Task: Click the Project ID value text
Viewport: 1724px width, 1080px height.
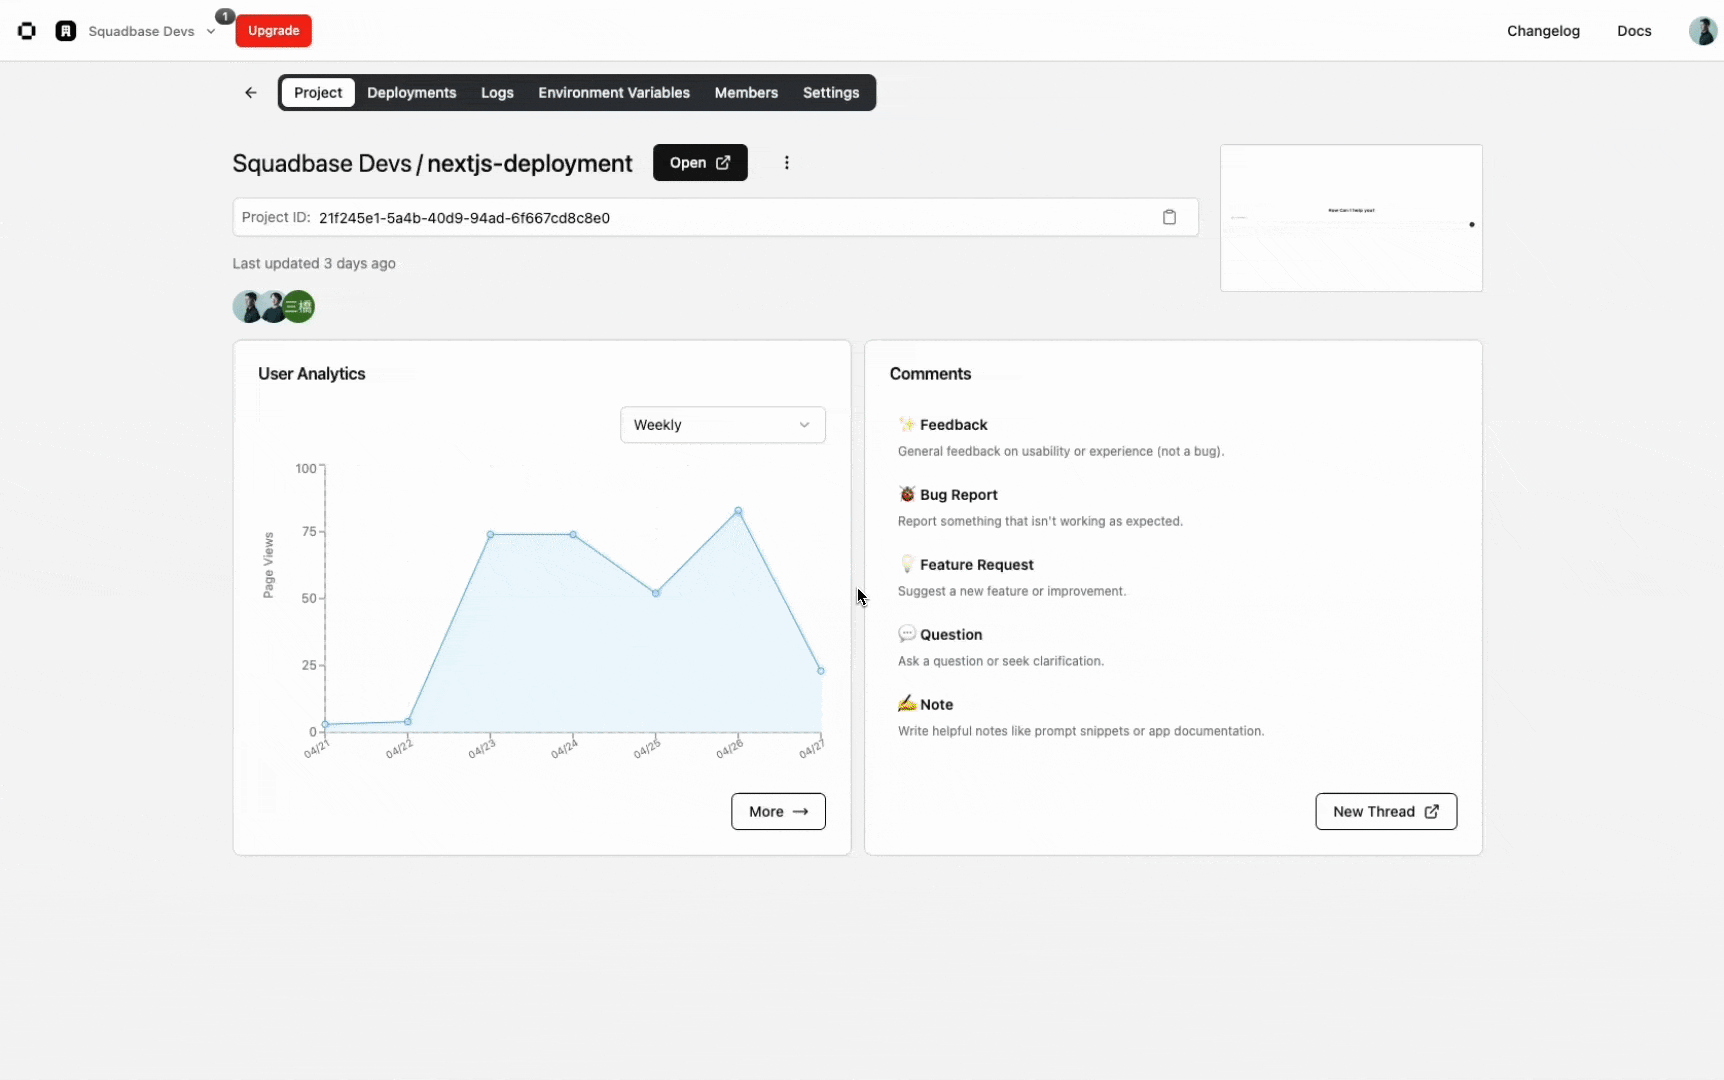Action: [x=464, y=218]
